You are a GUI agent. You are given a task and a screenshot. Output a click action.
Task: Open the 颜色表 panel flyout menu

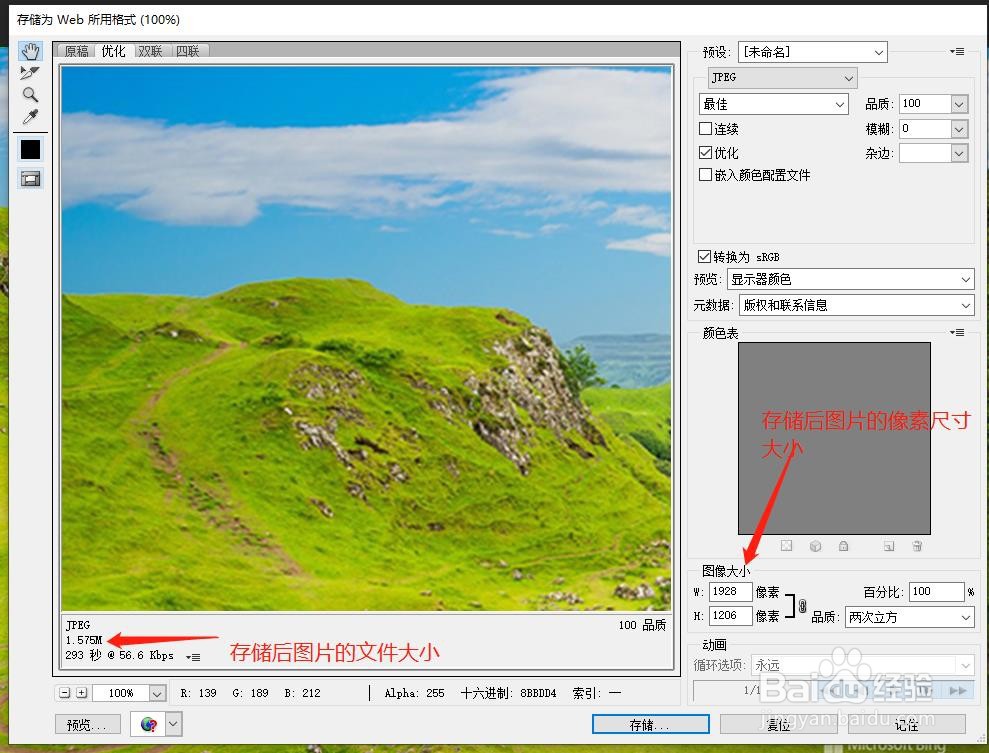click(x=957, y=332)
